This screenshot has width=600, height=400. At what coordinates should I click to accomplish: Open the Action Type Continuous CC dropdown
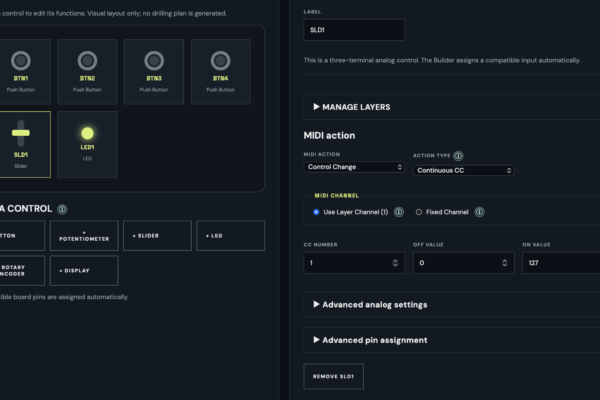pos(463,170)
